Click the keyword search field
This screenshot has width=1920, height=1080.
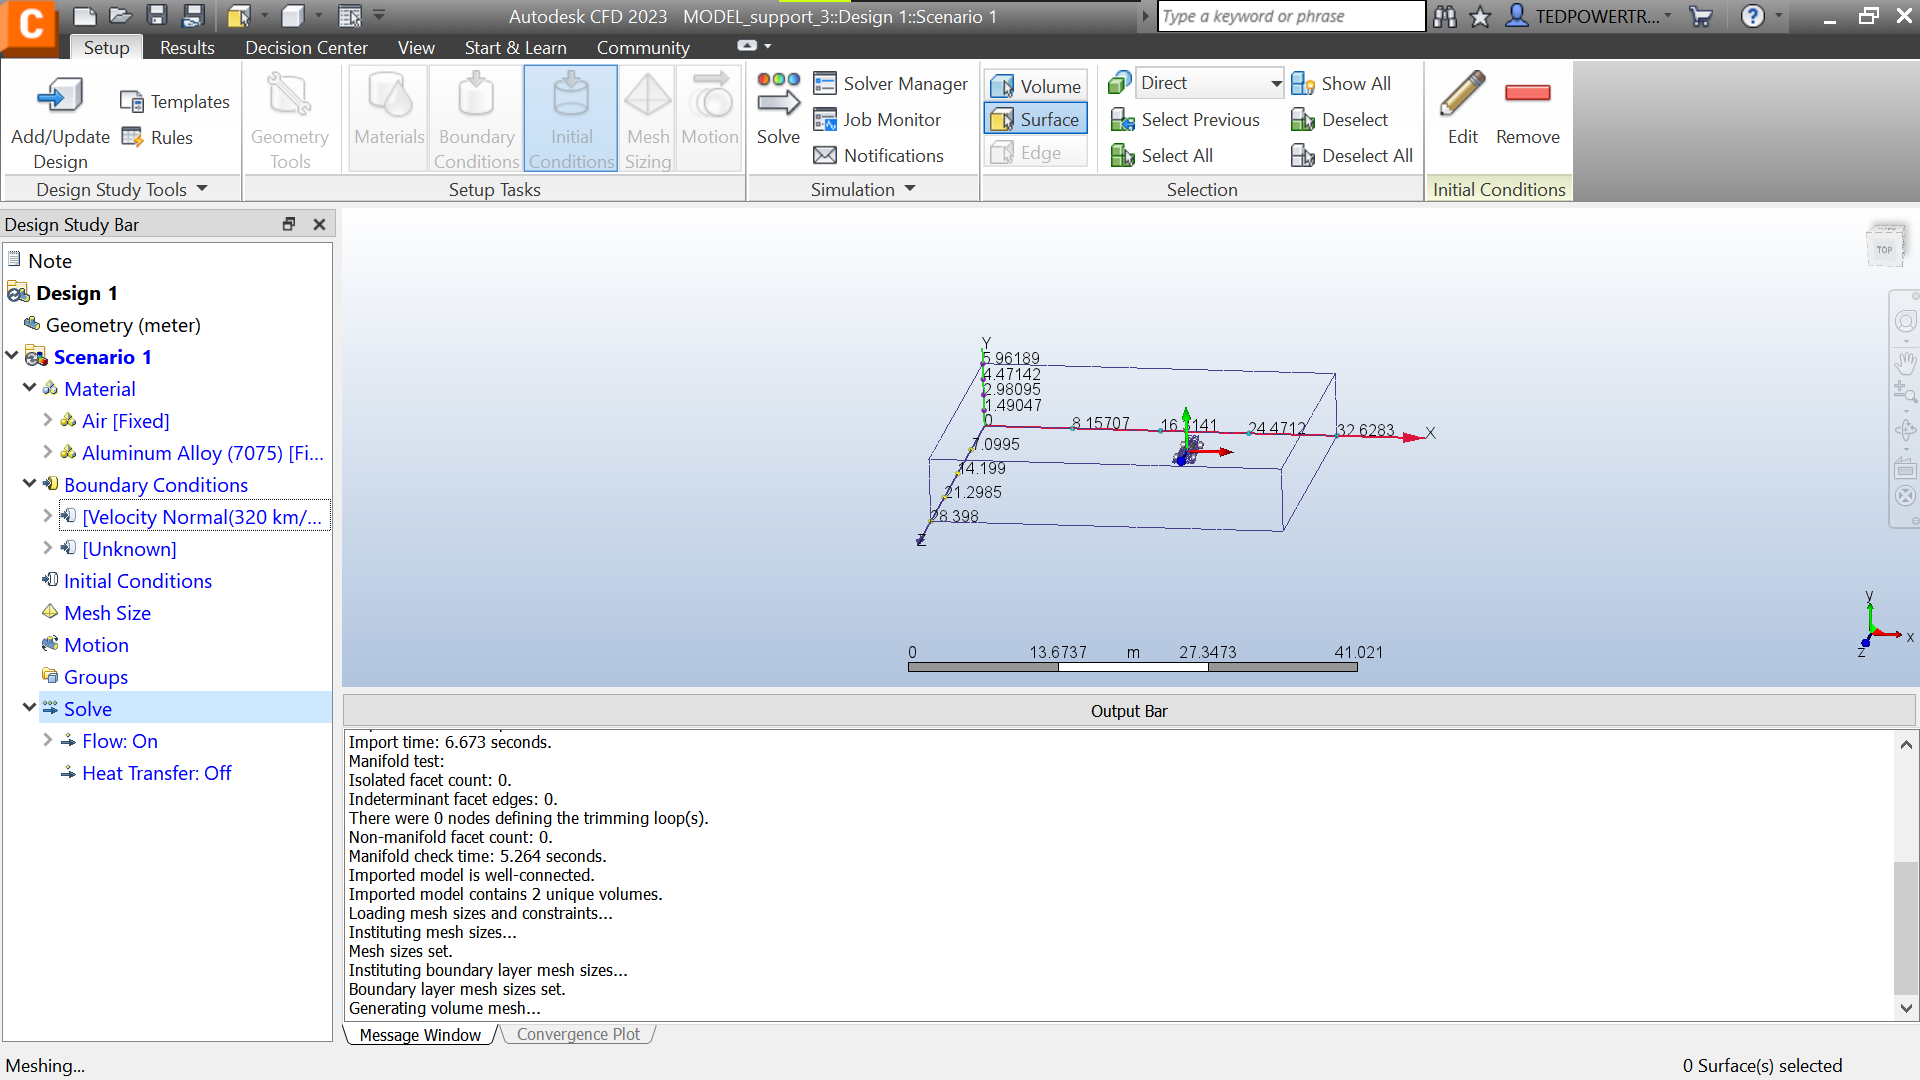(1290, 16)
